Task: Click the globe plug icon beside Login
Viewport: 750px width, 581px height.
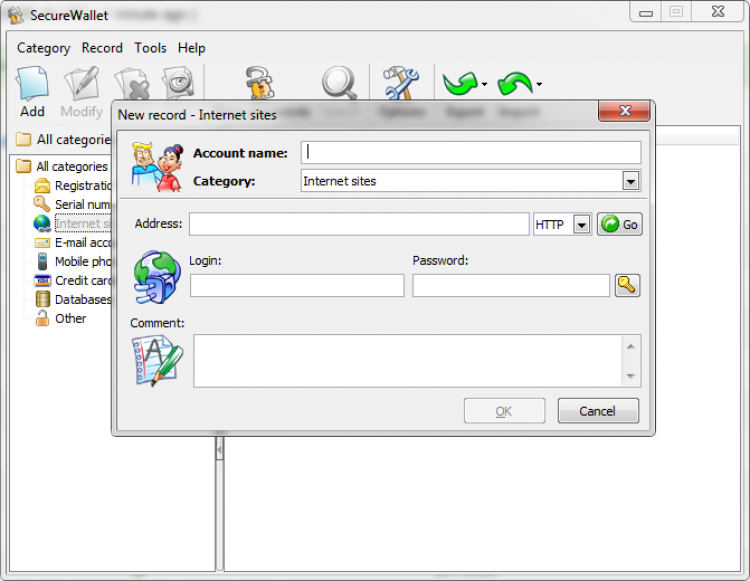Action: coord(157,277)
